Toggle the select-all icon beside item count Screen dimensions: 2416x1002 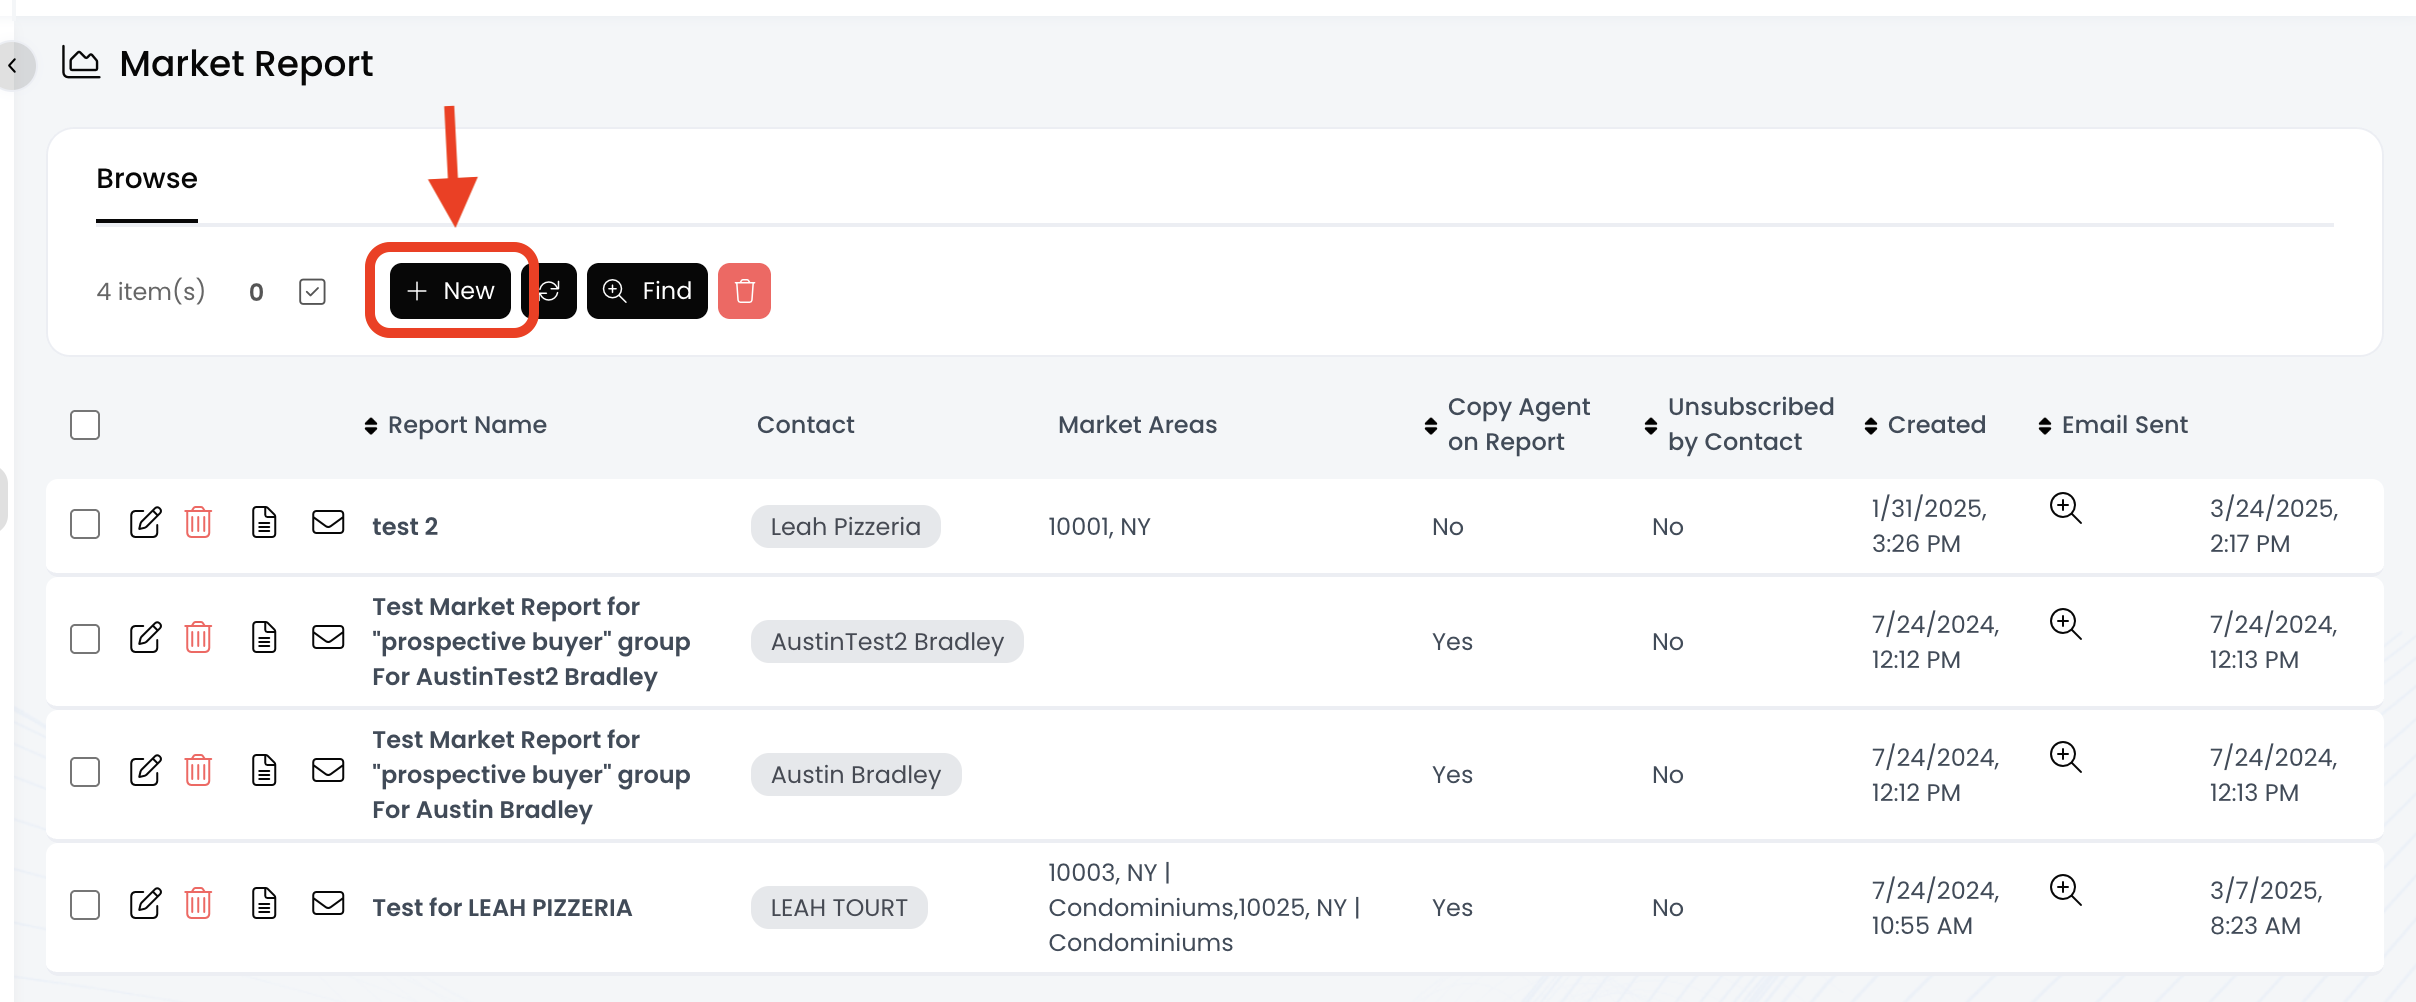(x=312, y=292)
